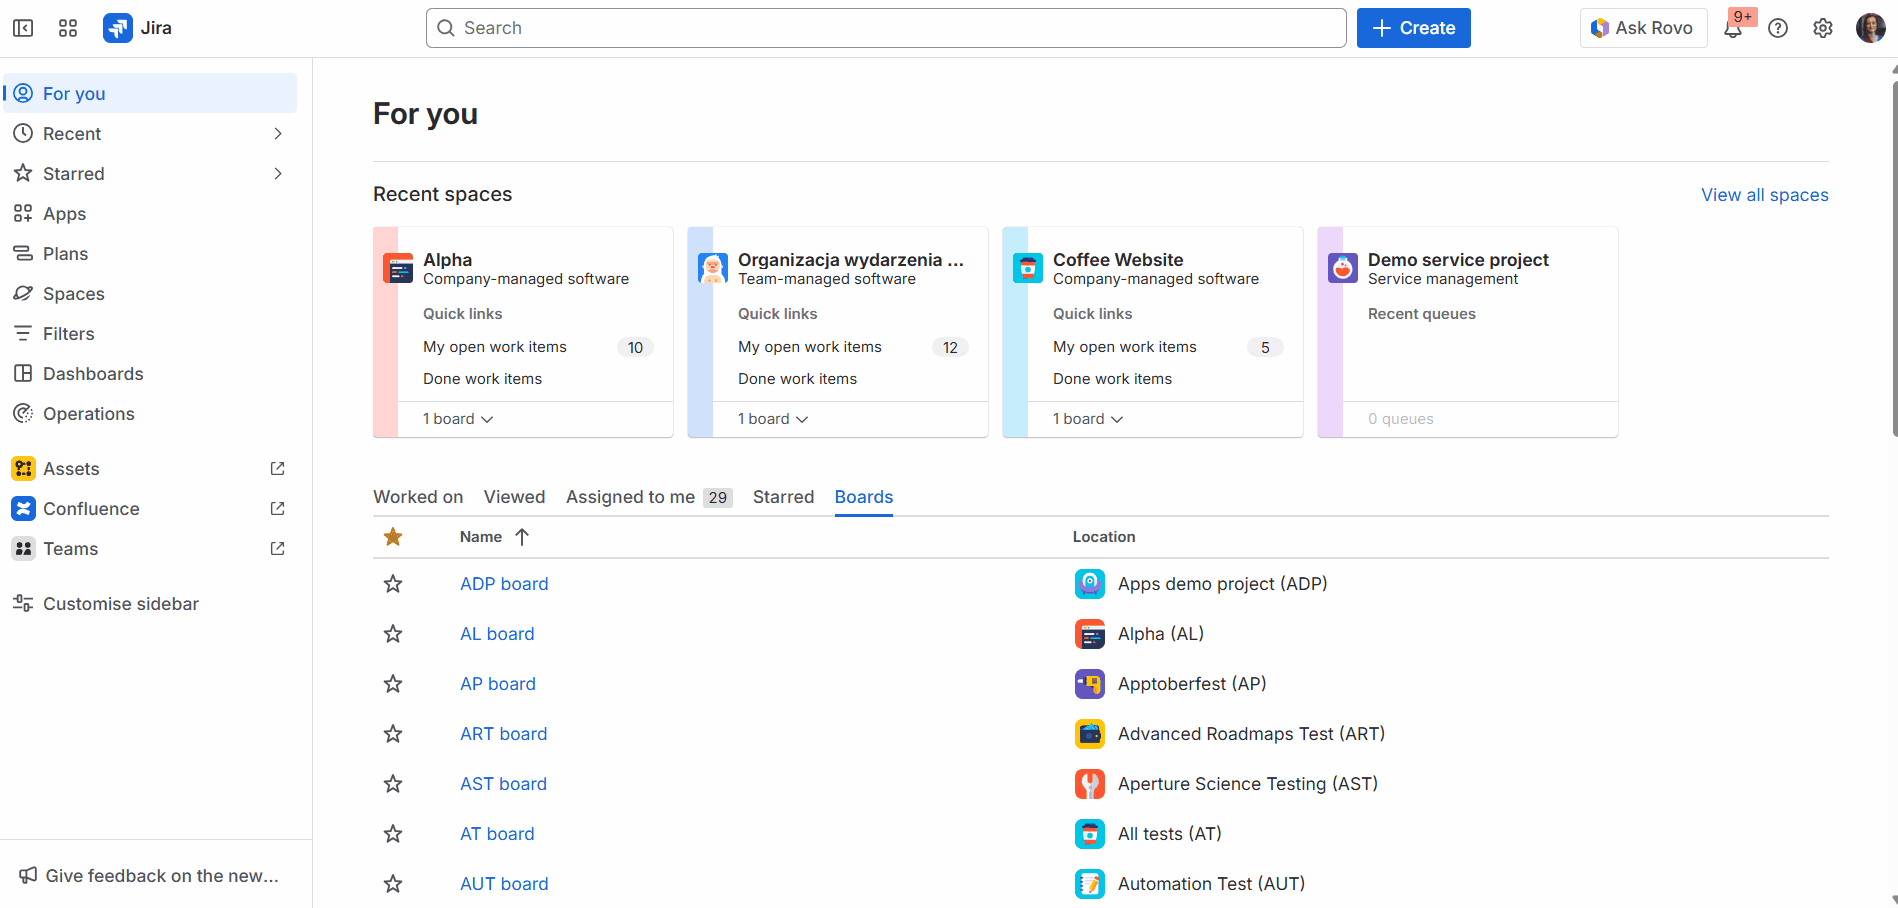Star the AUT board
The height and width of the screenshot is (908, 1898).
click(x=393, y=883)
